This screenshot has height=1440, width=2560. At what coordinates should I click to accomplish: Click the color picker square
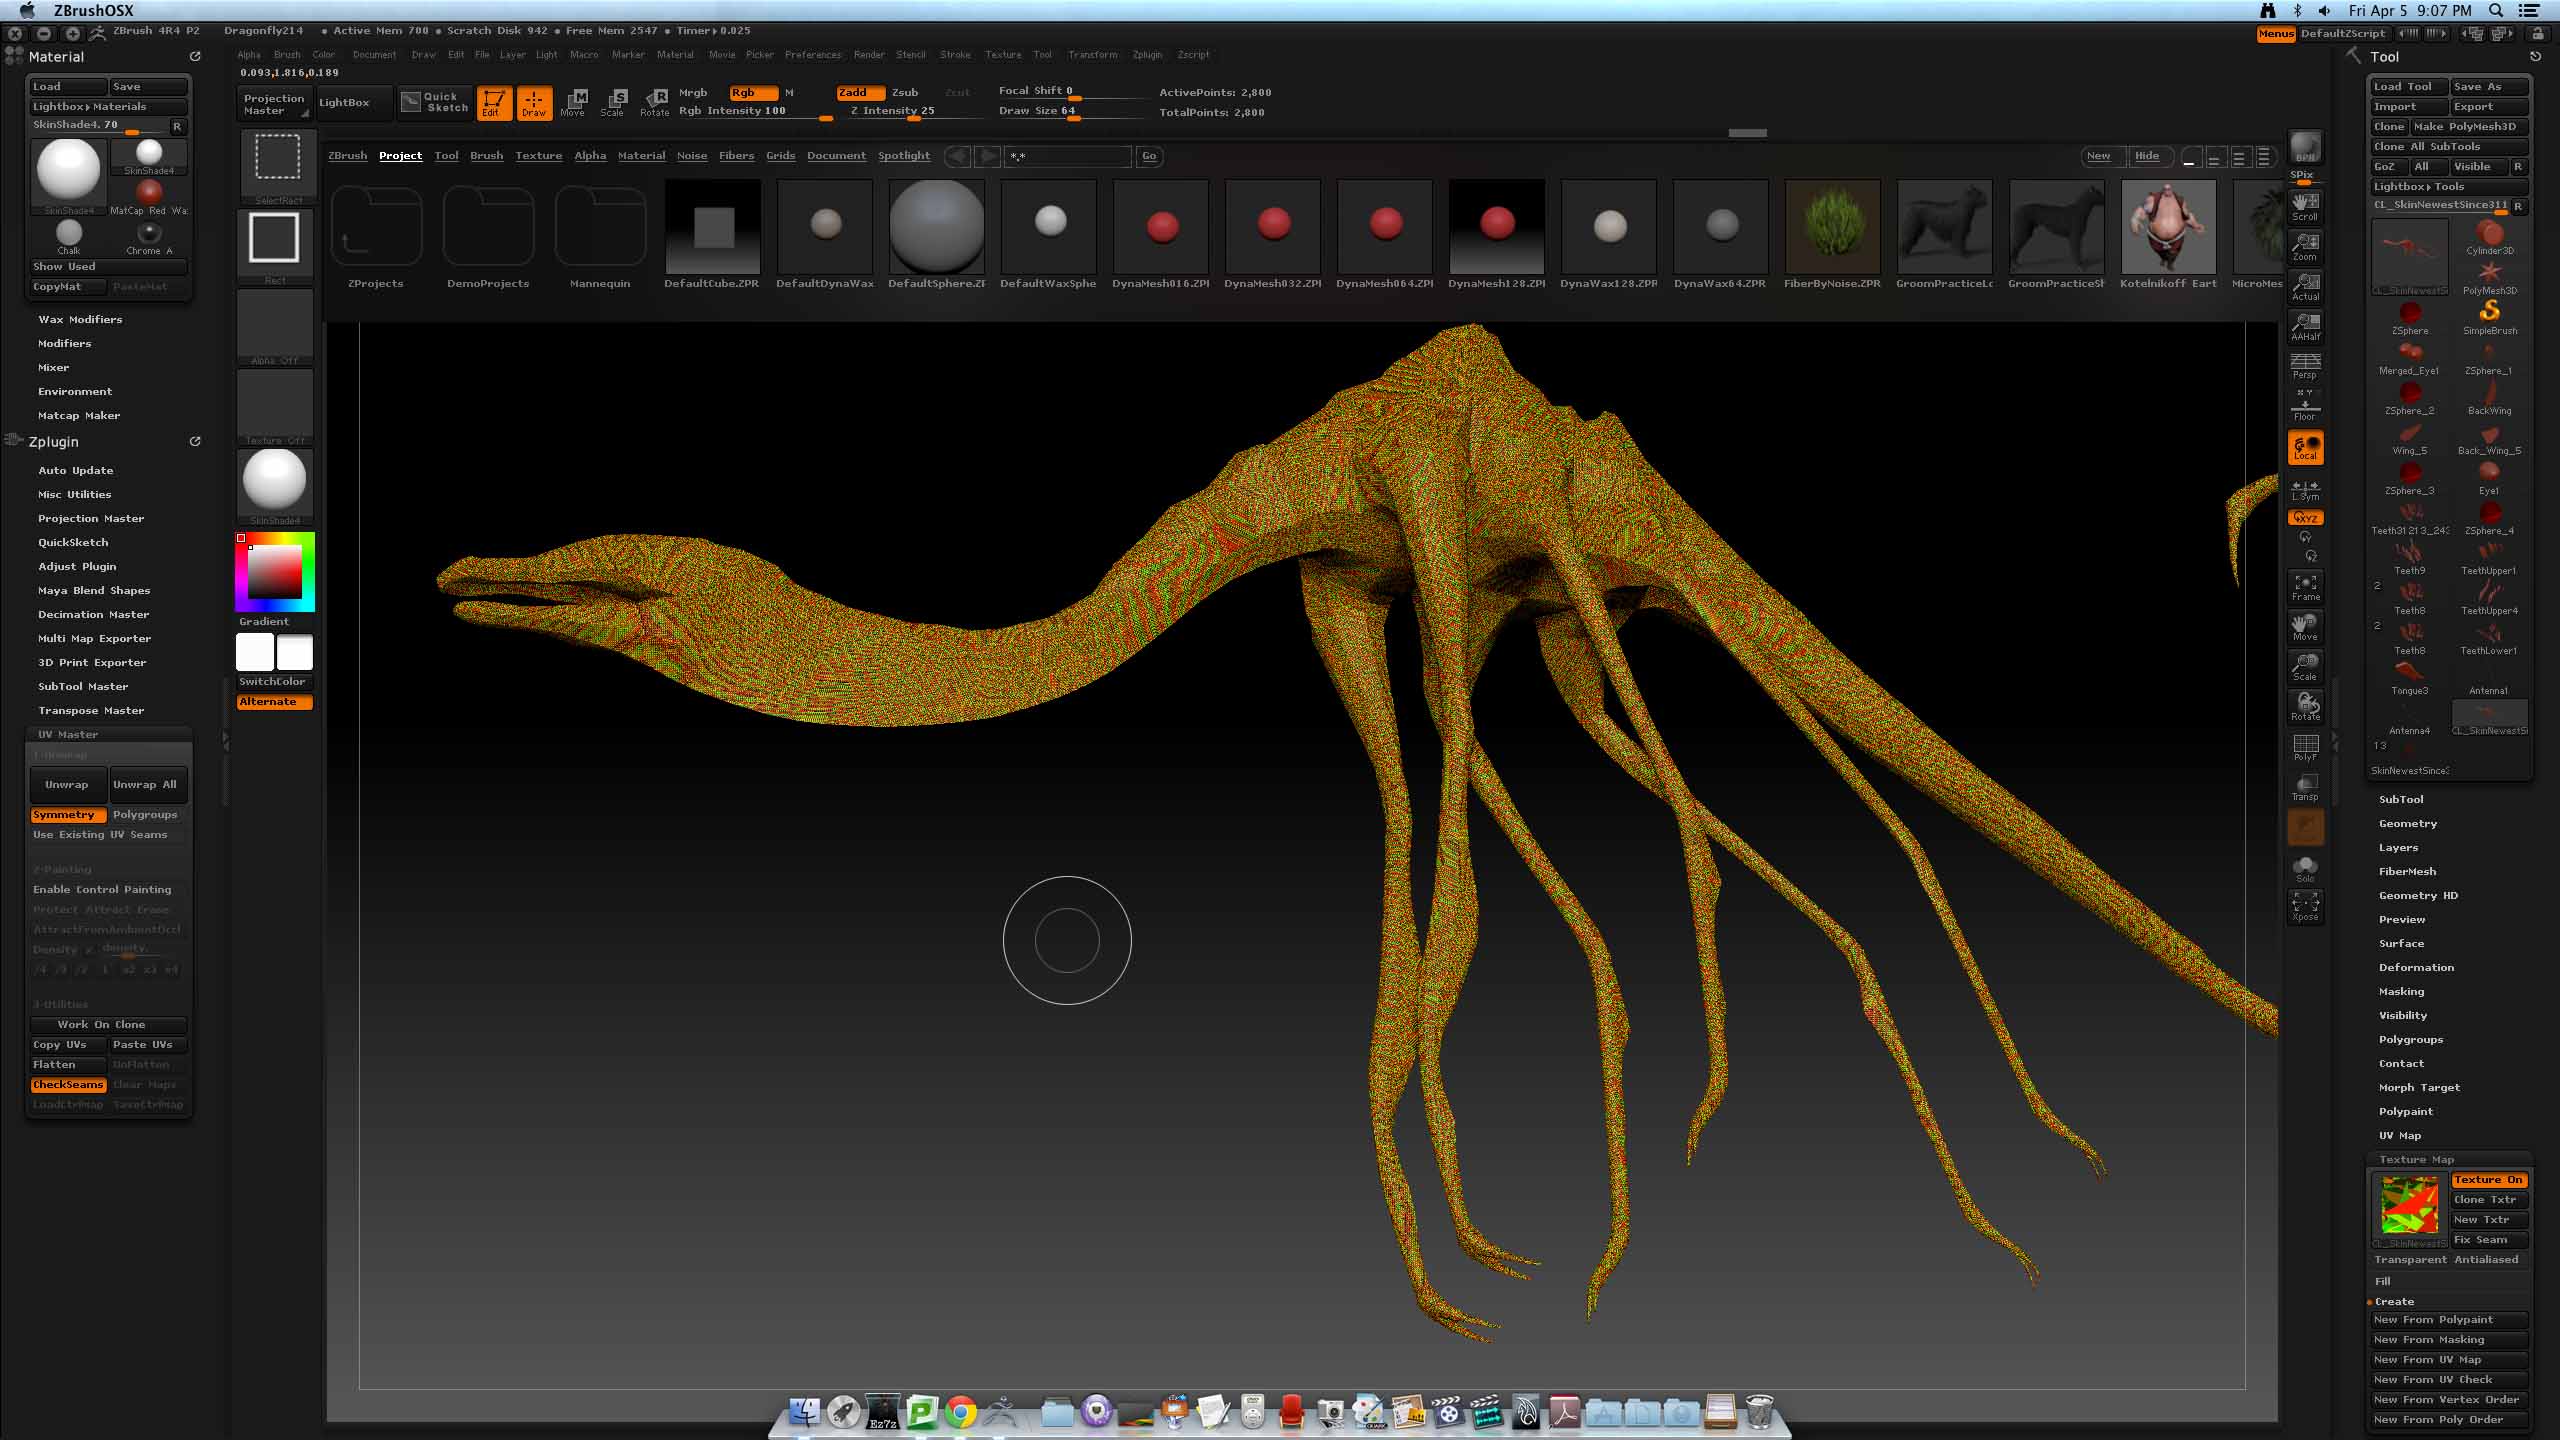tap(275, 572)
